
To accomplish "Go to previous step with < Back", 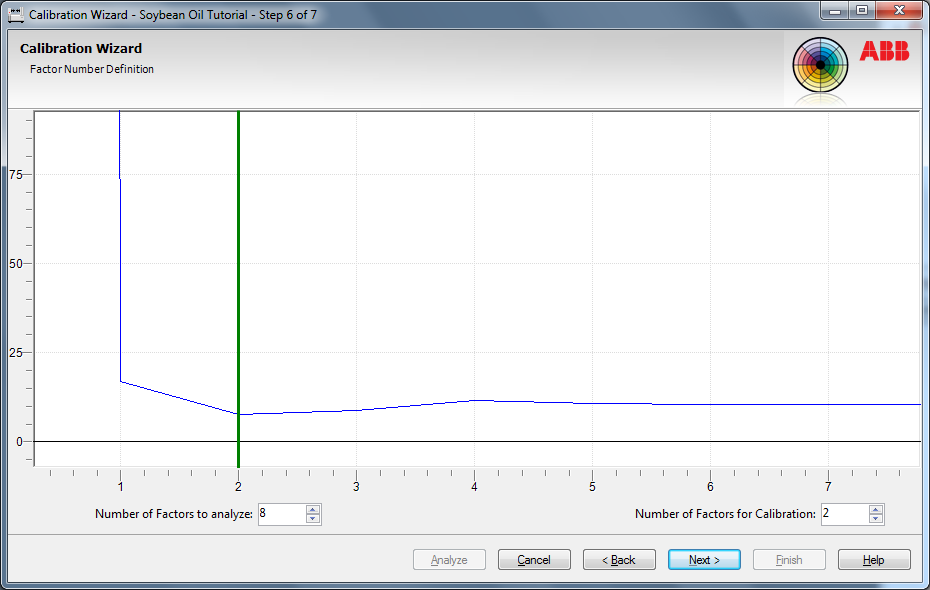I will coord(619,560).
